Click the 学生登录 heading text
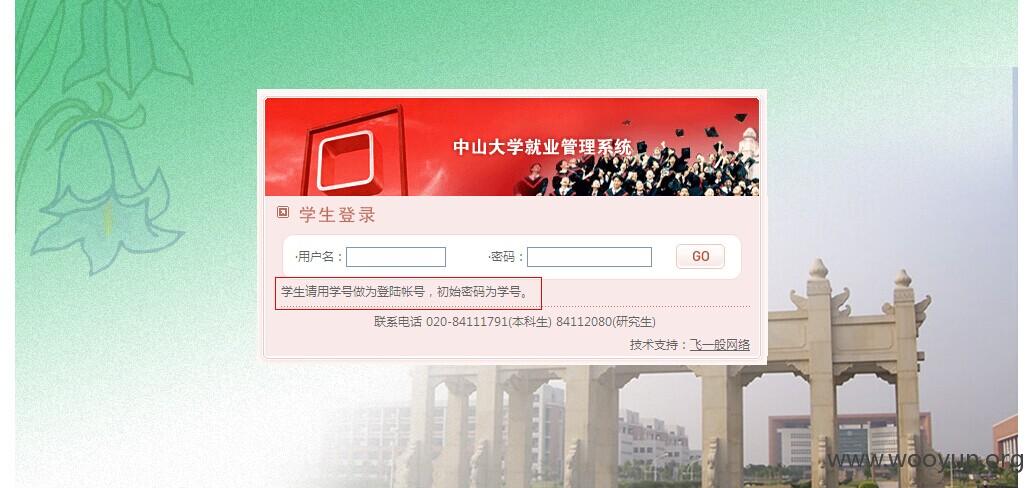The width and height of the screenshot is (1033, 488). 337,215
